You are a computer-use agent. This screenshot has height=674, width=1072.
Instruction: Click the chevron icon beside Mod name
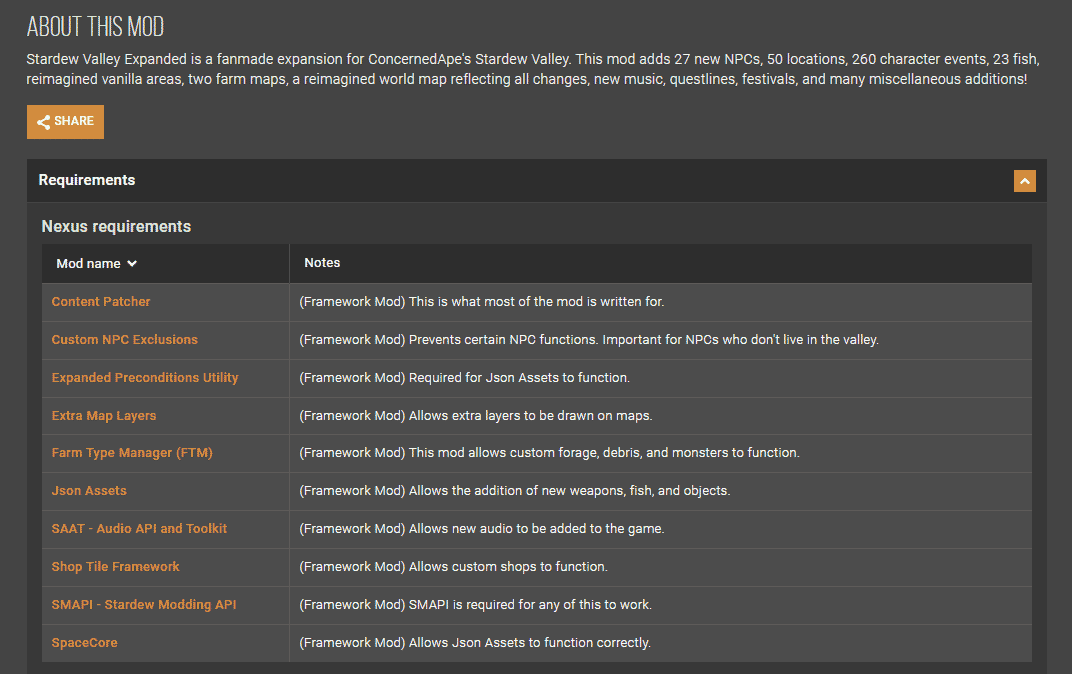(x=132, y=264)
